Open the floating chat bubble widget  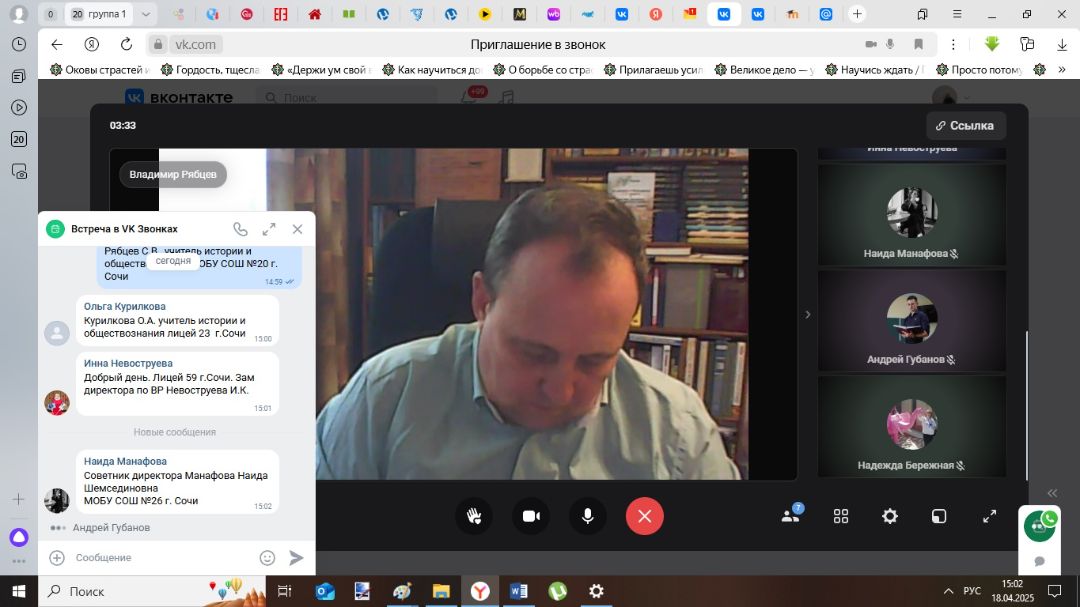click(1039, 561)
